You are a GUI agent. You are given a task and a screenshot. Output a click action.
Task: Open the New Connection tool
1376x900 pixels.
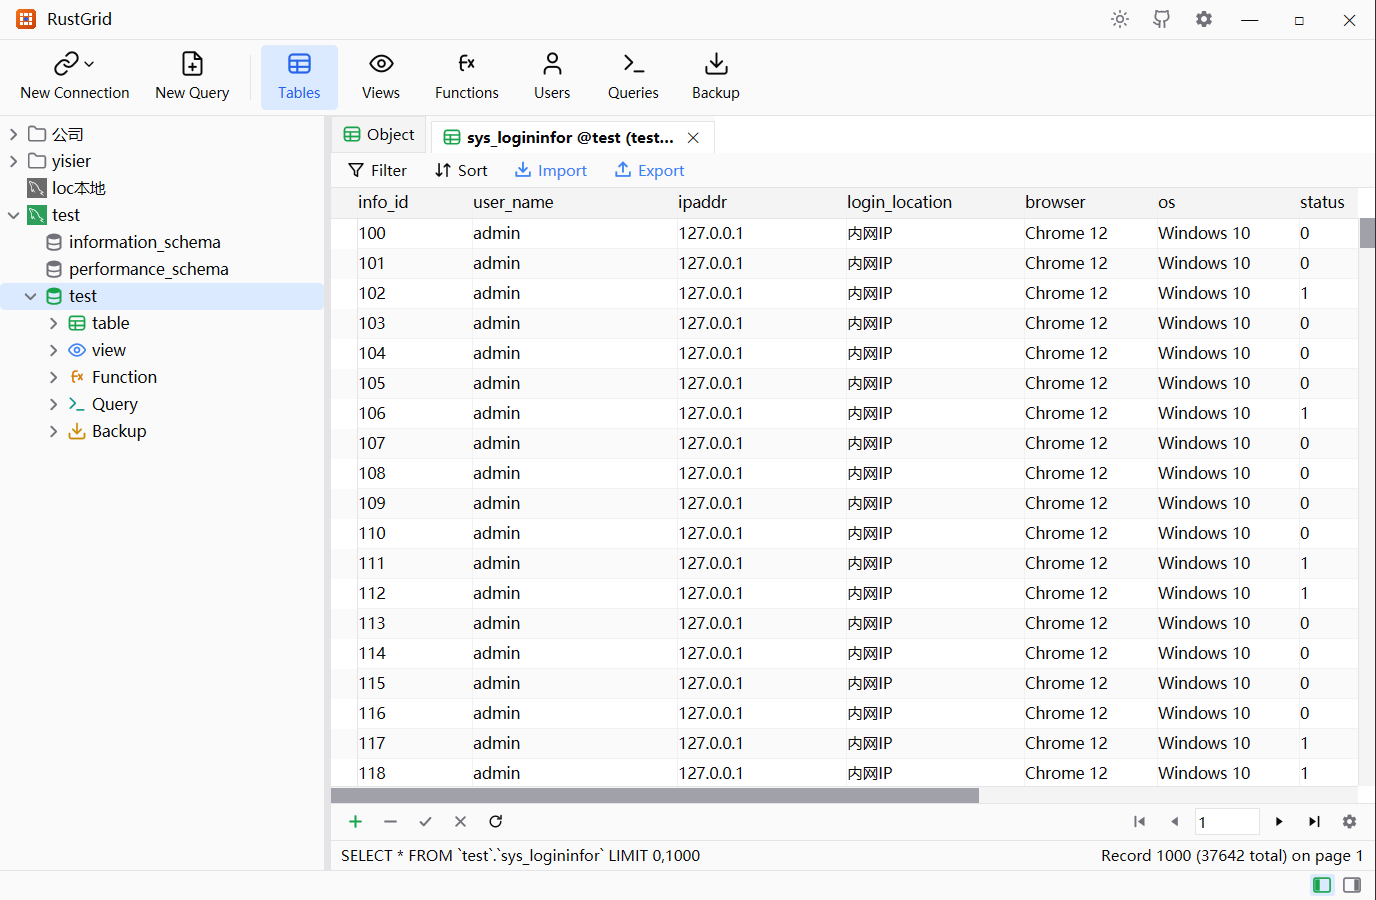pyautogui.click(x=75, y=77)
